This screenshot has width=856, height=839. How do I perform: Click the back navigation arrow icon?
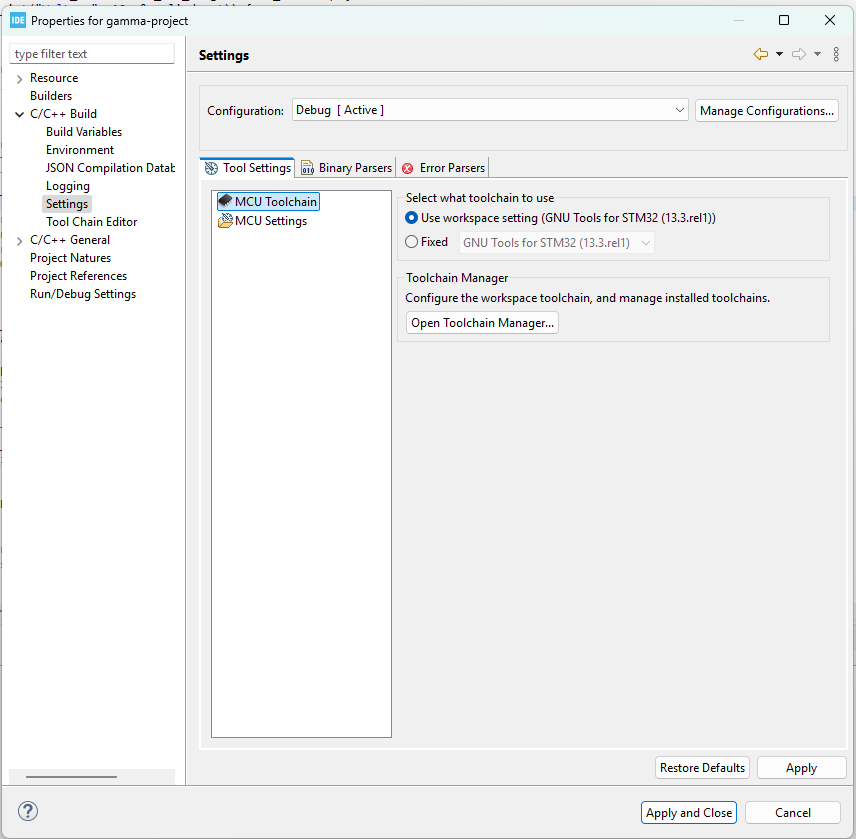[x=760, y=54]
